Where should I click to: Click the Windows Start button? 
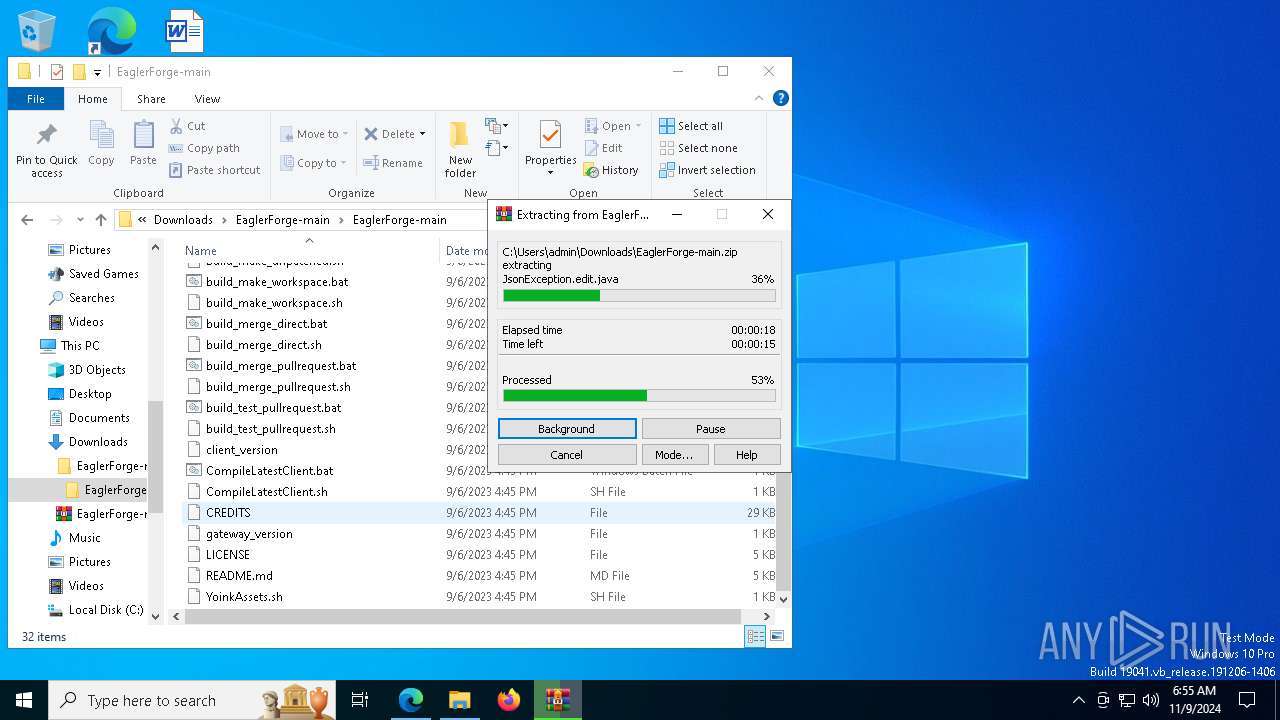point(24,700)
